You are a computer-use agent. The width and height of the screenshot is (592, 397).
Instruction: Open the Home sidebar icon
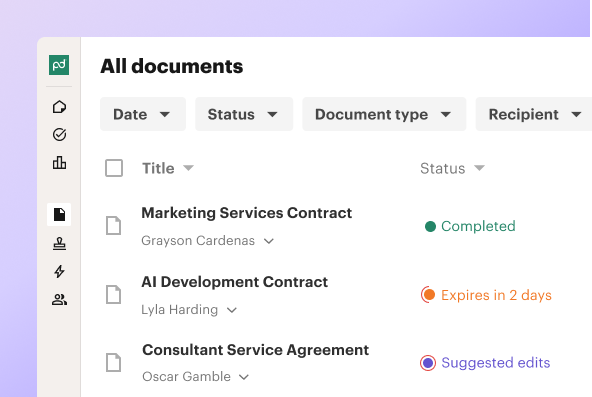click(x=59, y=107)
